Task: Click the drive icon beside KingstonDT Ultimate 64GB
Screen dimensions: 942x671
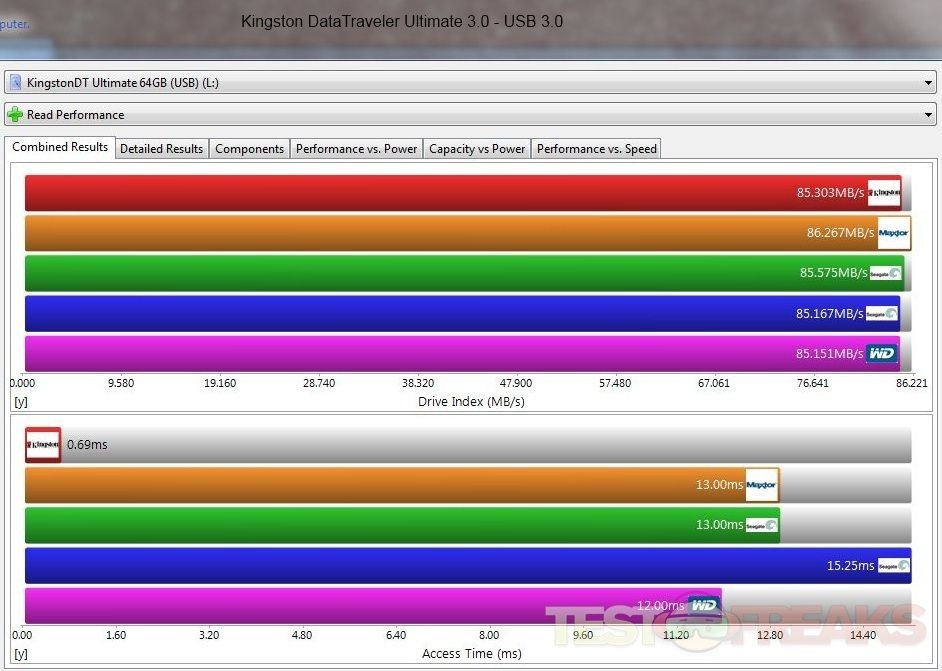Action: point(15,82)
